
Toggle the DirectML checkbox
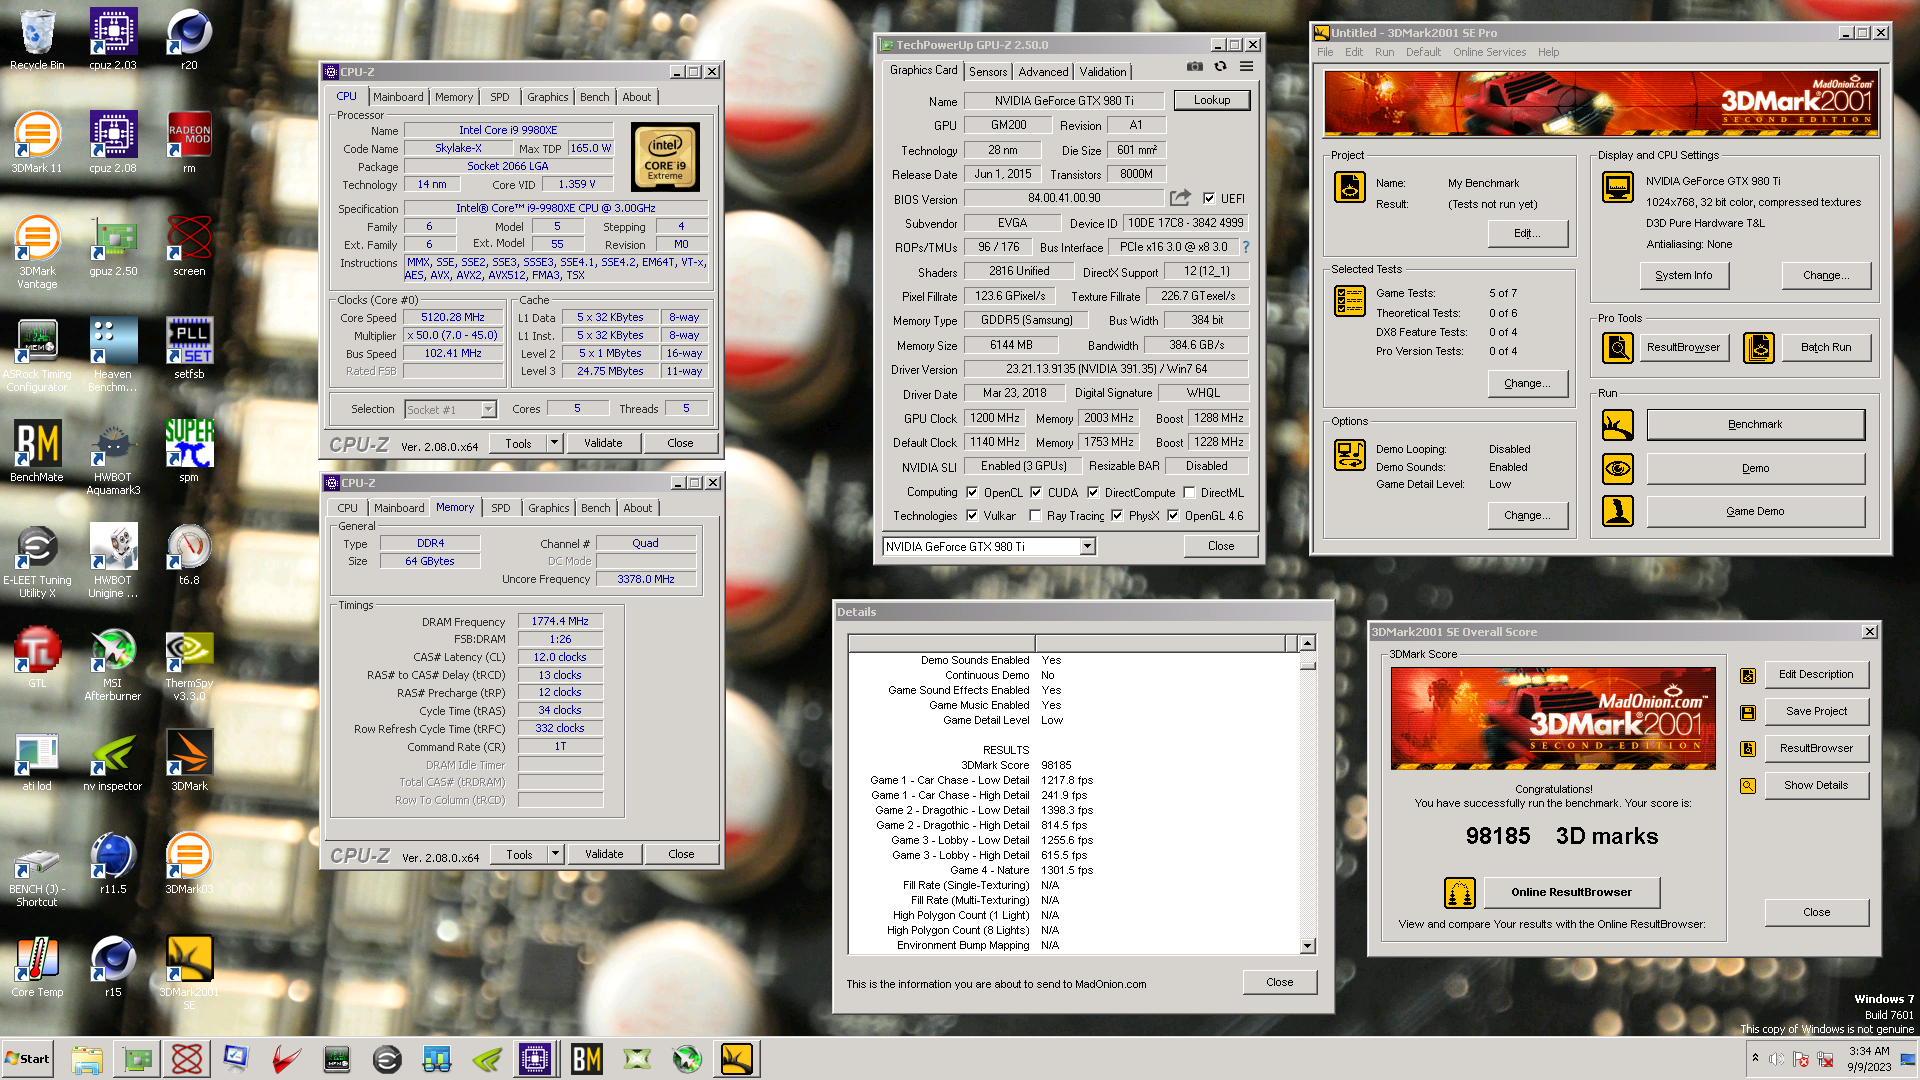pyautogui.click(x=1189, y=492)
